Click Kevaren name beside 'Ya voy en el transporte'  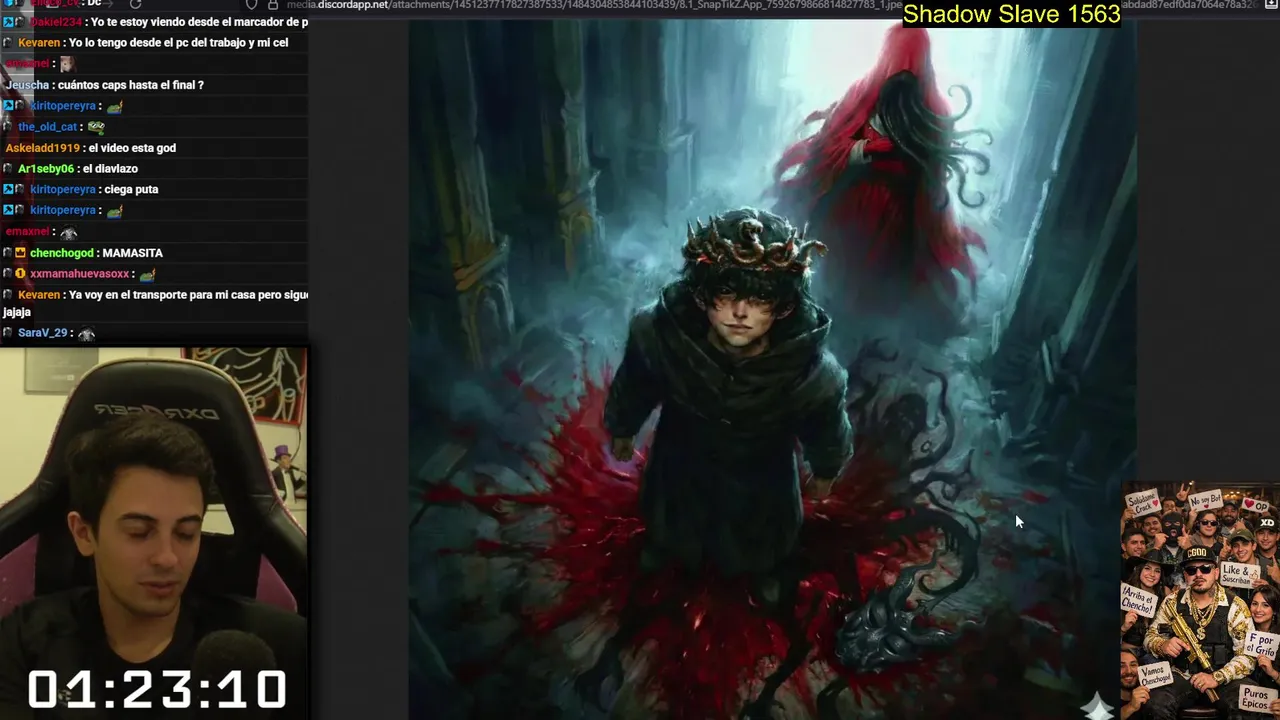tap(39, 295)
